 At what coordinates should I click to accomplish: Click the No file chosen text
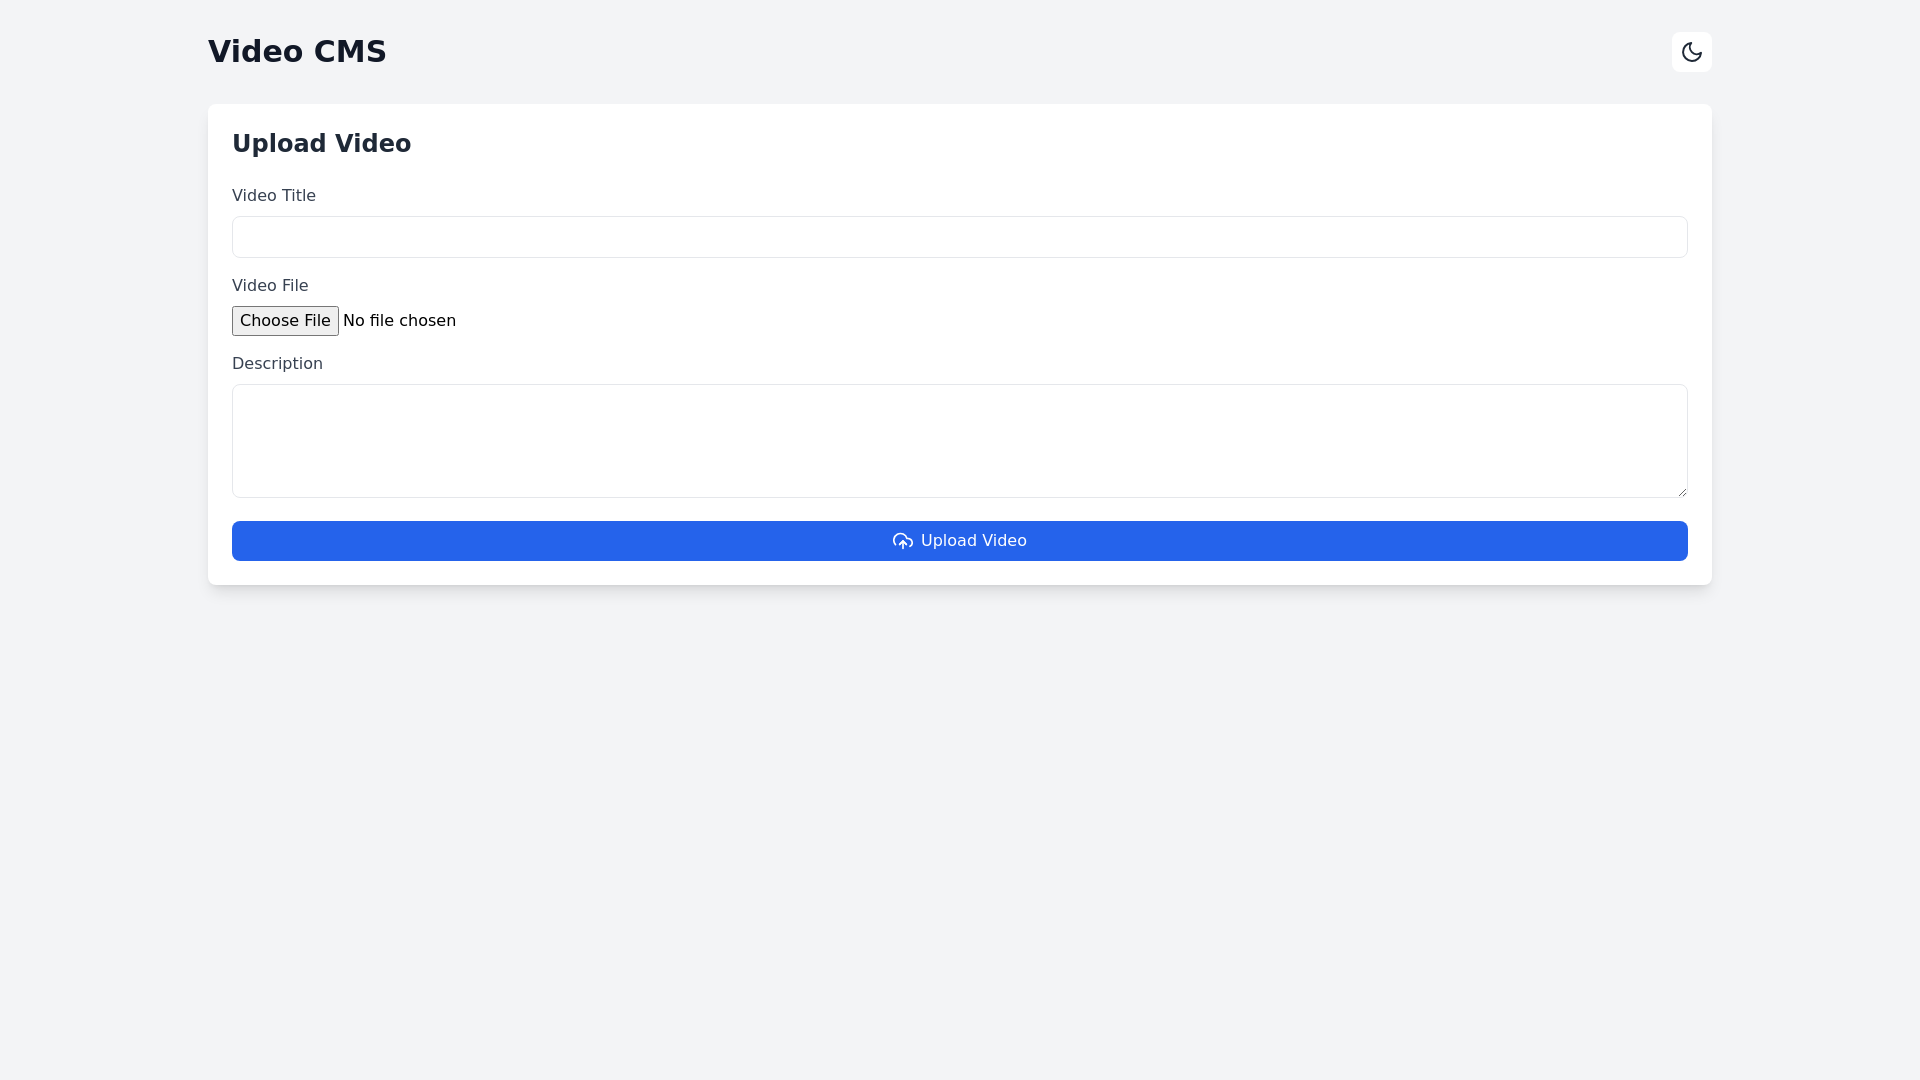pos(399,320)
